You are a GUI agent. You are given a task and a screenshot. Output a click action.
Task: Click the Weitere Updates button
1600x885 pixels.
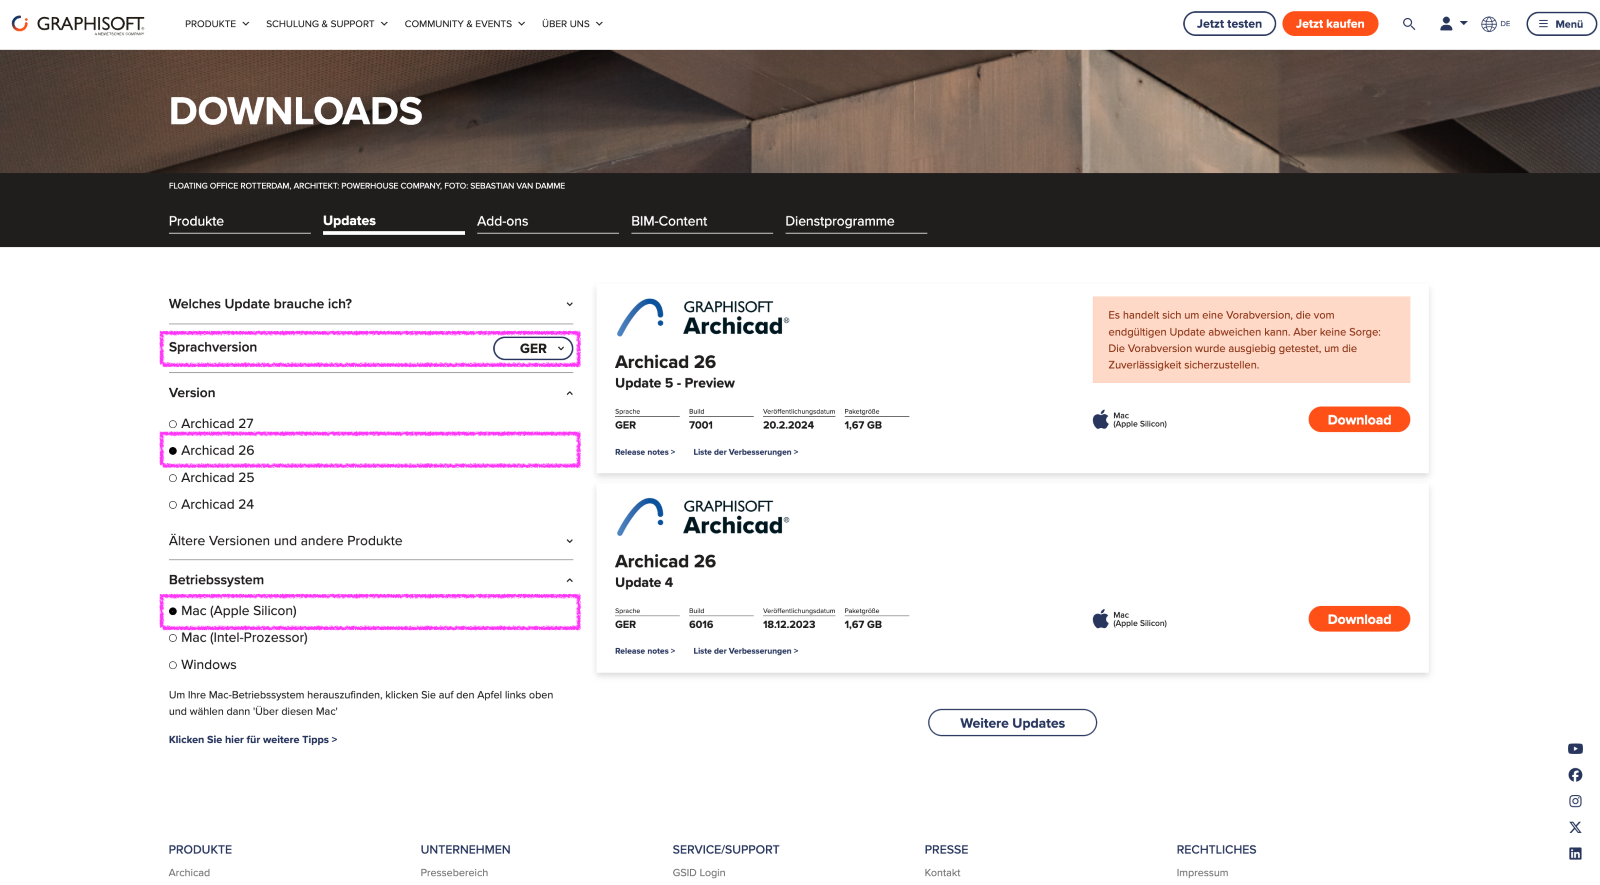1012,723
